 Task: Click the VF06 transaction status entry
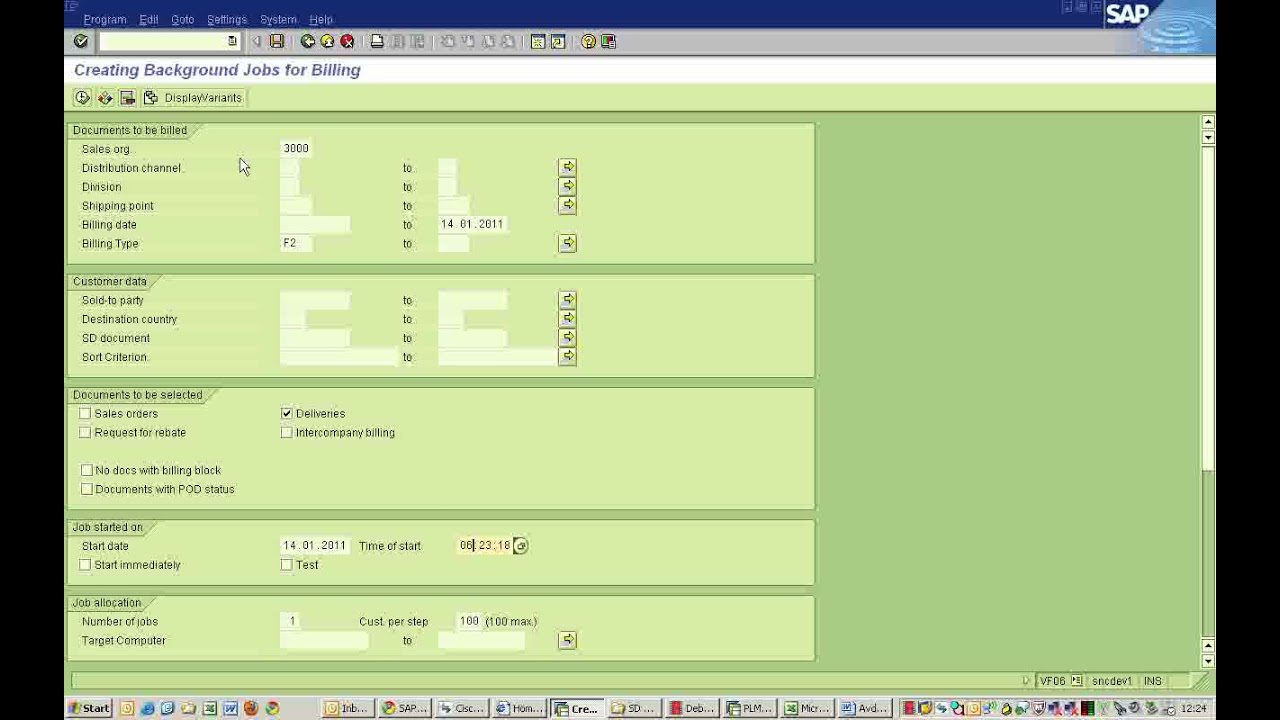[1053, 681]
